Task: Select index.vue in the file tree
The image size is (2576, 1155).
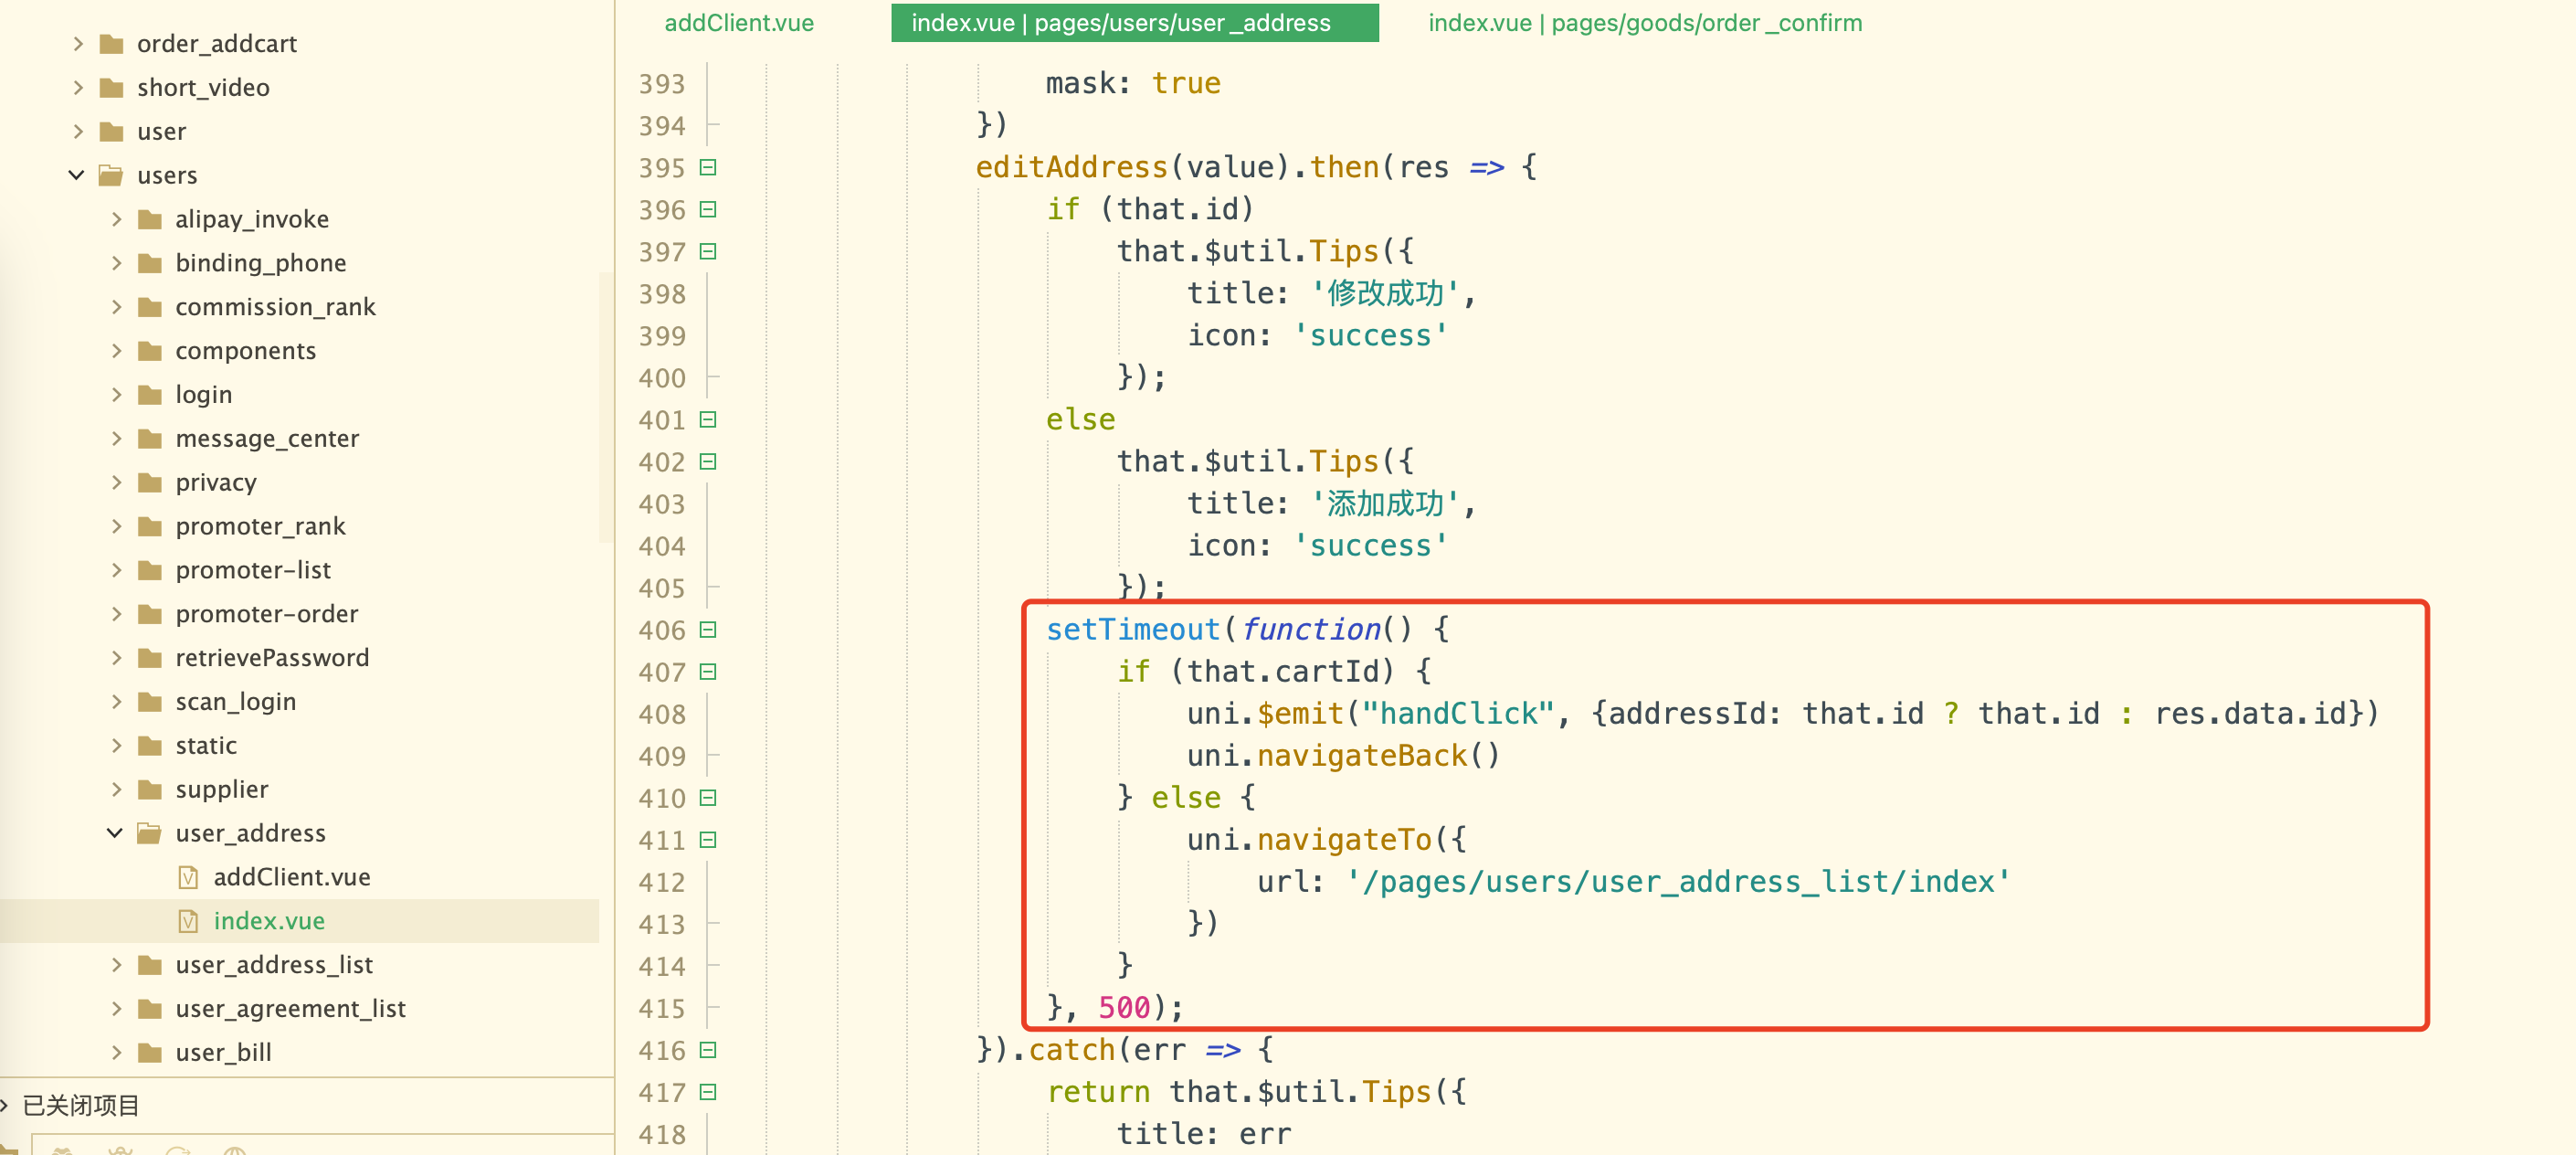Action: [x=269, y=921]
